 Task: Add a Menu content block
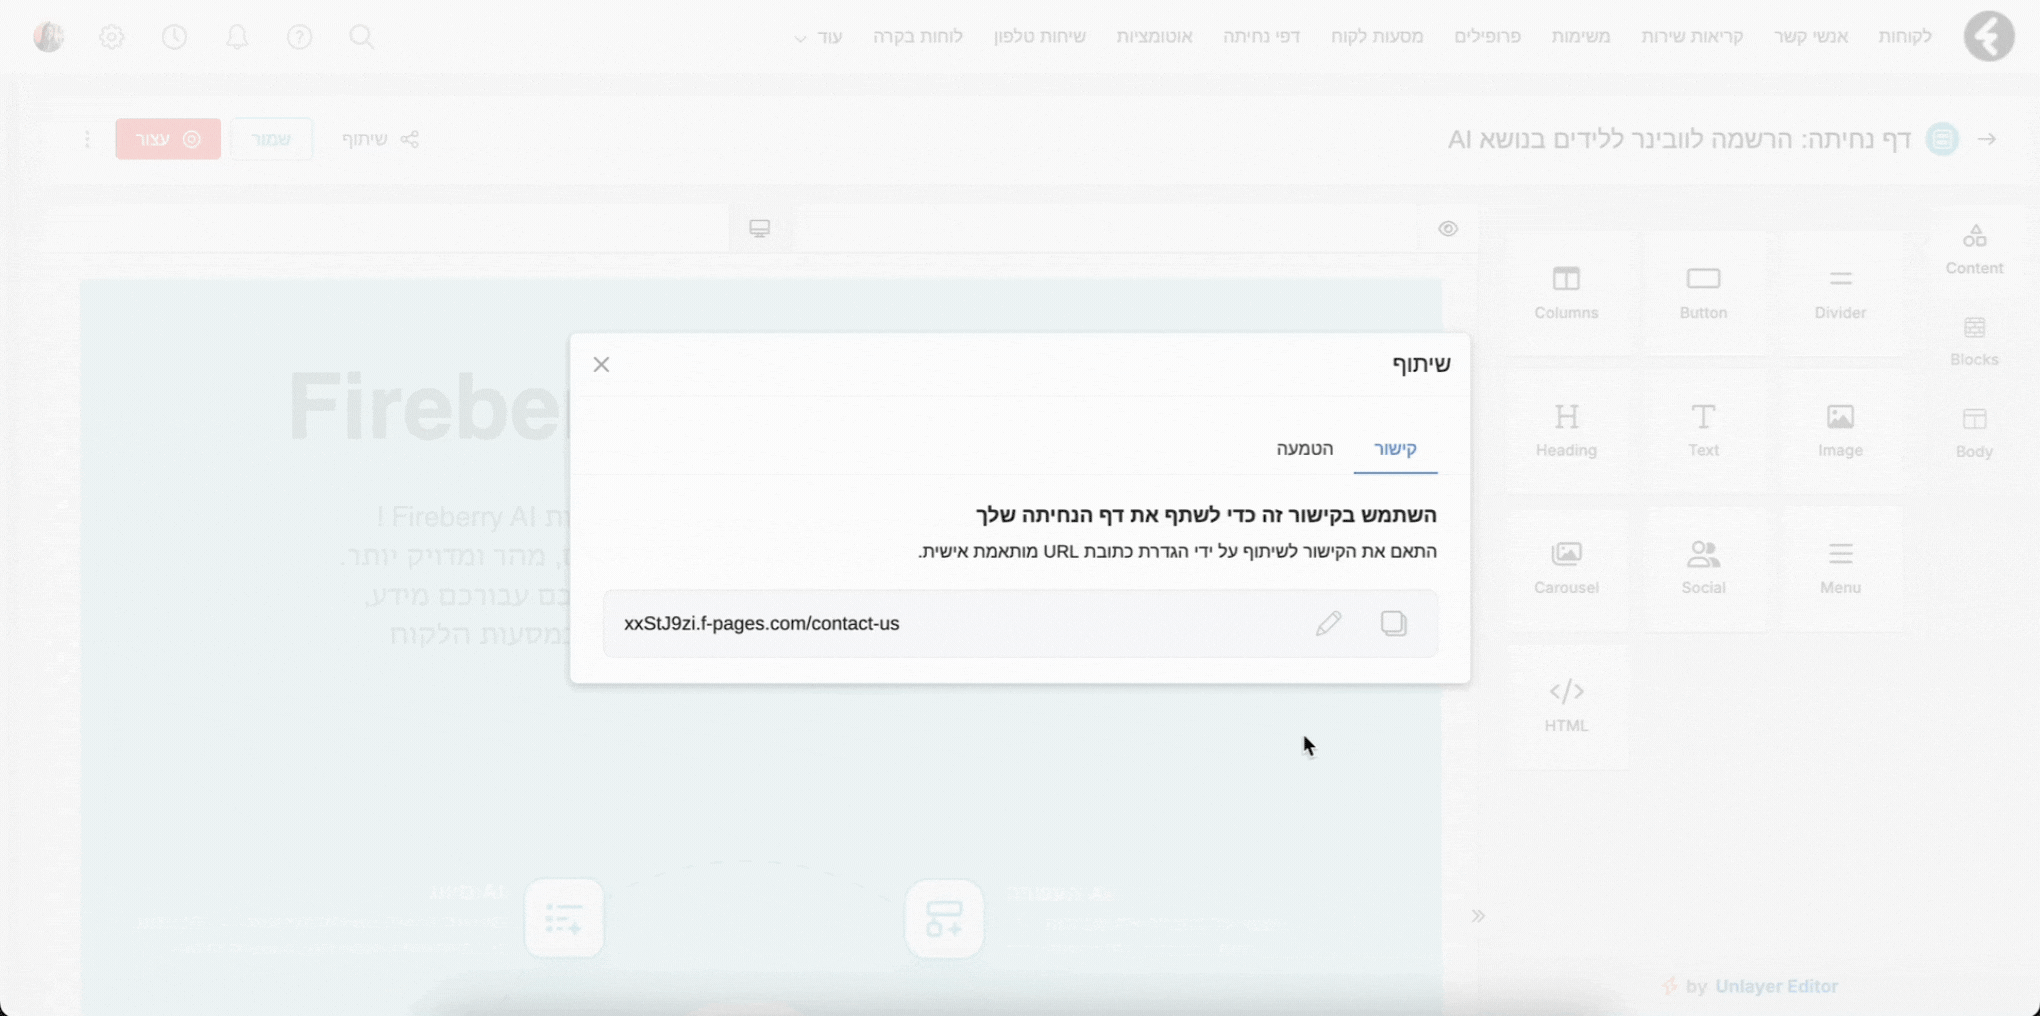tap(1840, 568)
